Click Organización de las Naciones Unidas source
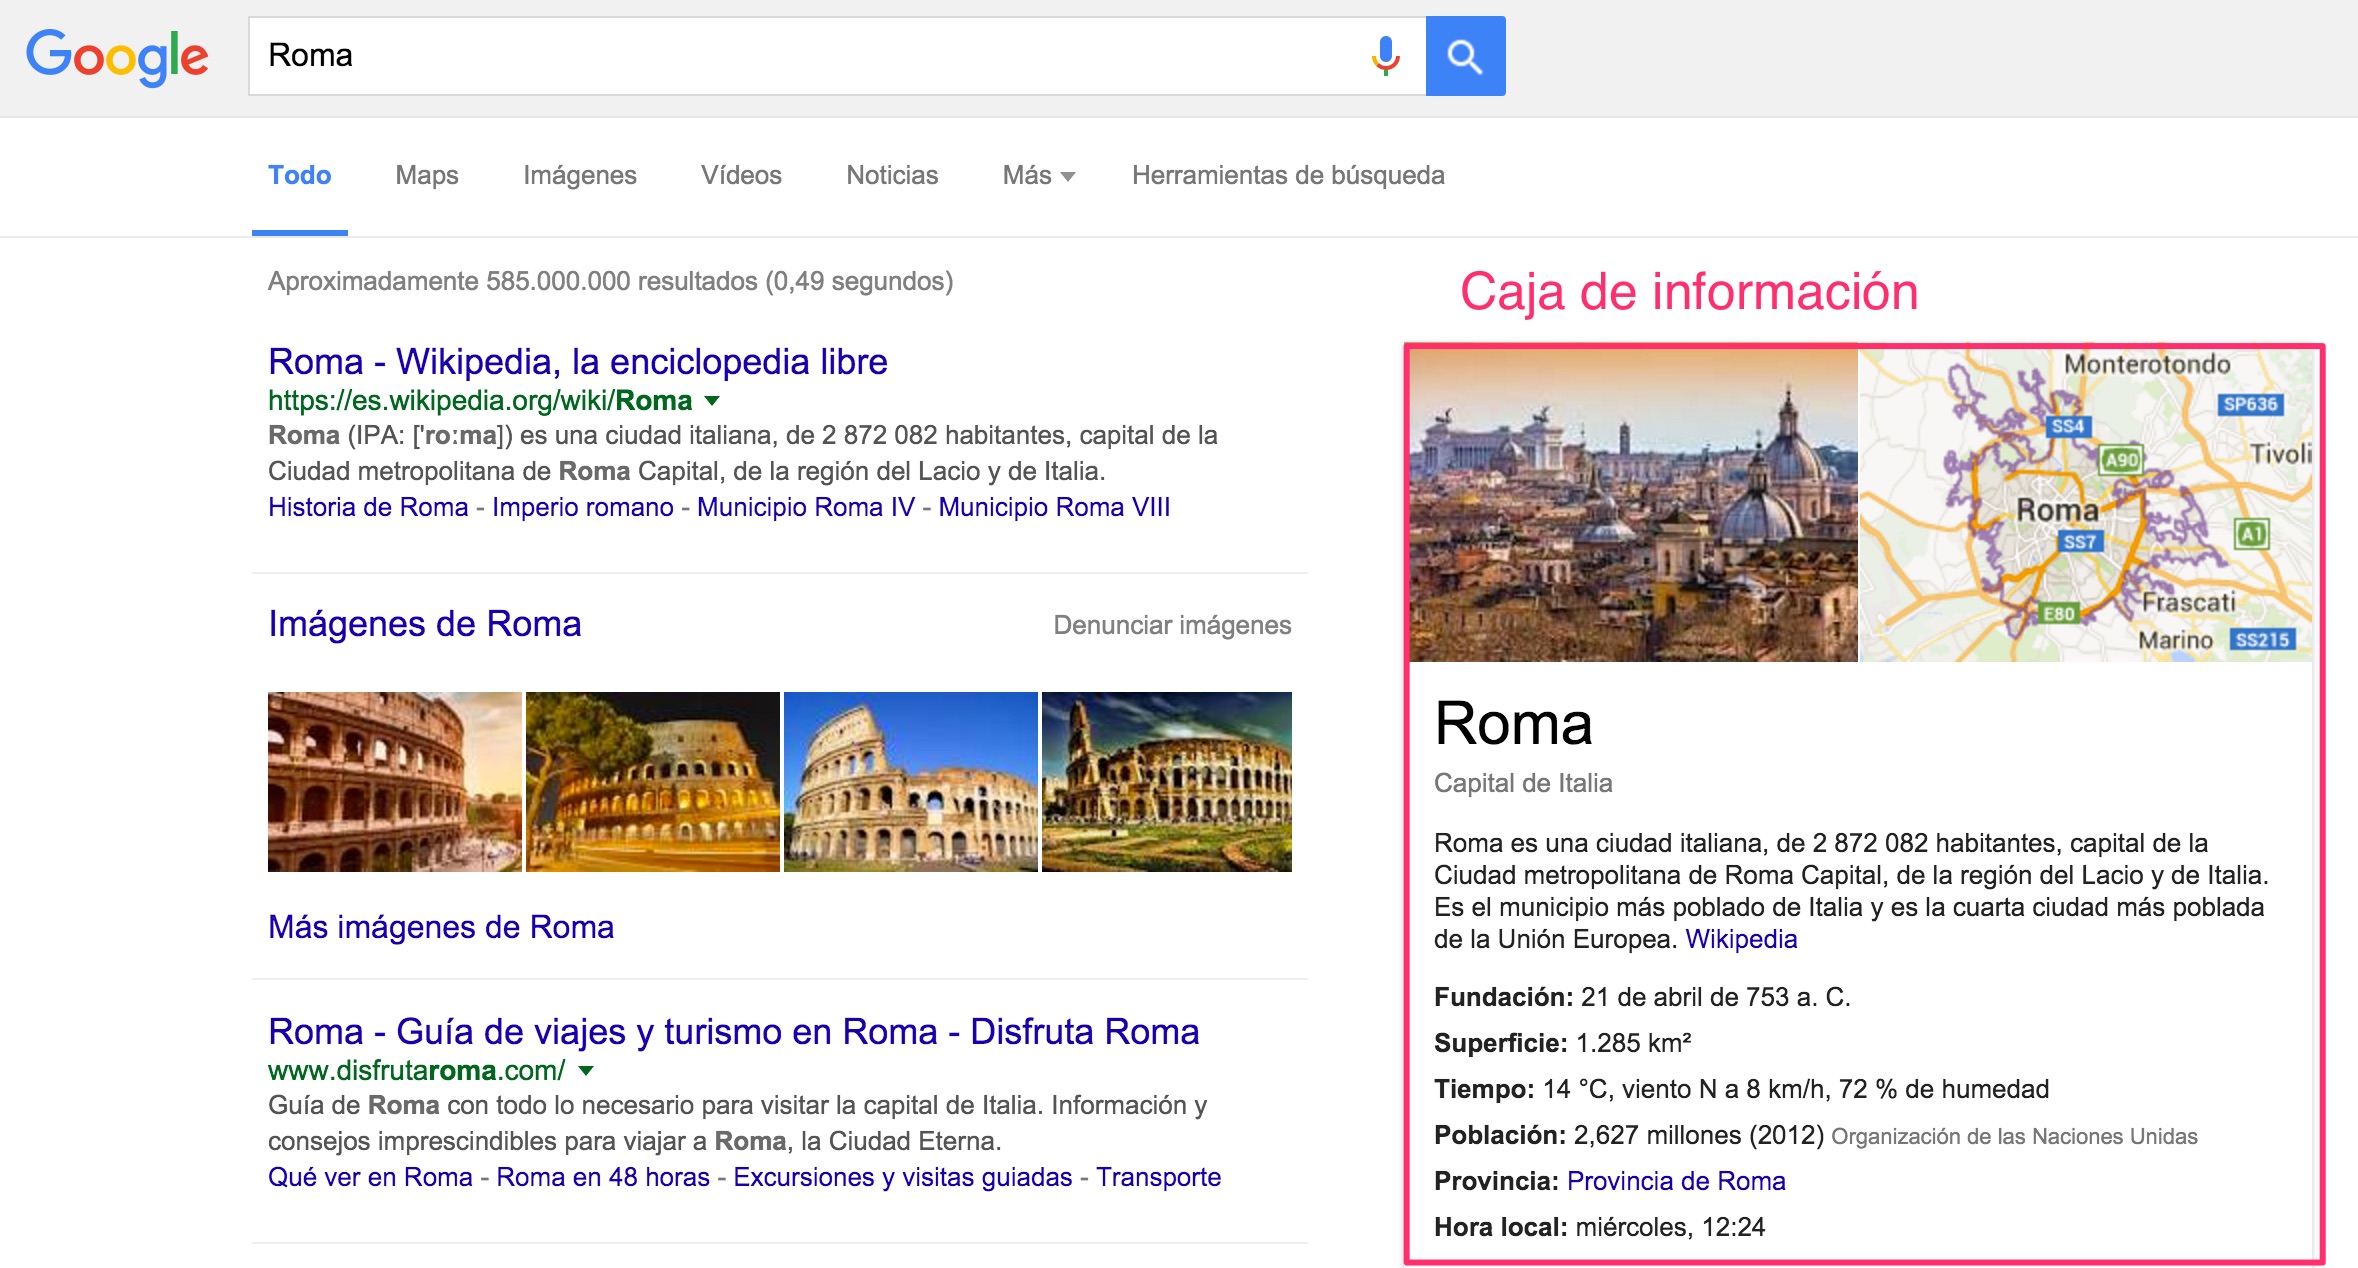This screenshot has width=2358, height=1268. pos(2014,1137)
